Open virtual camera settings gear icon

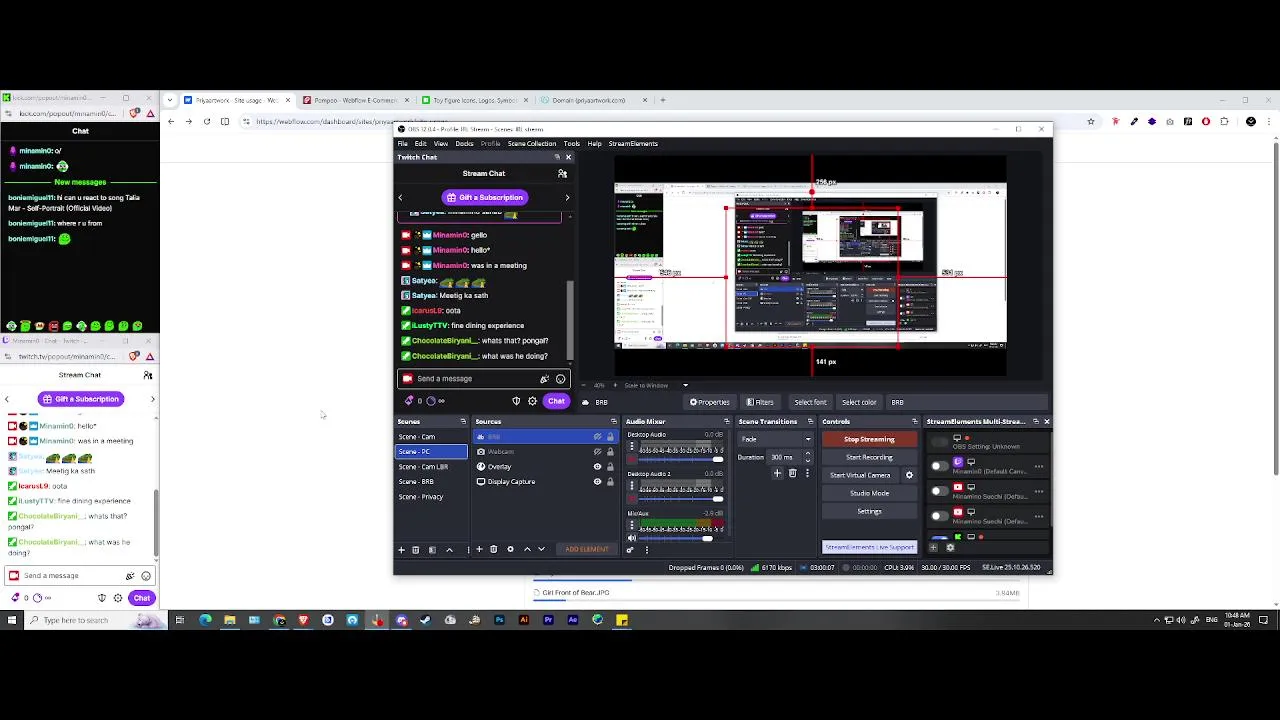point(909,475)
